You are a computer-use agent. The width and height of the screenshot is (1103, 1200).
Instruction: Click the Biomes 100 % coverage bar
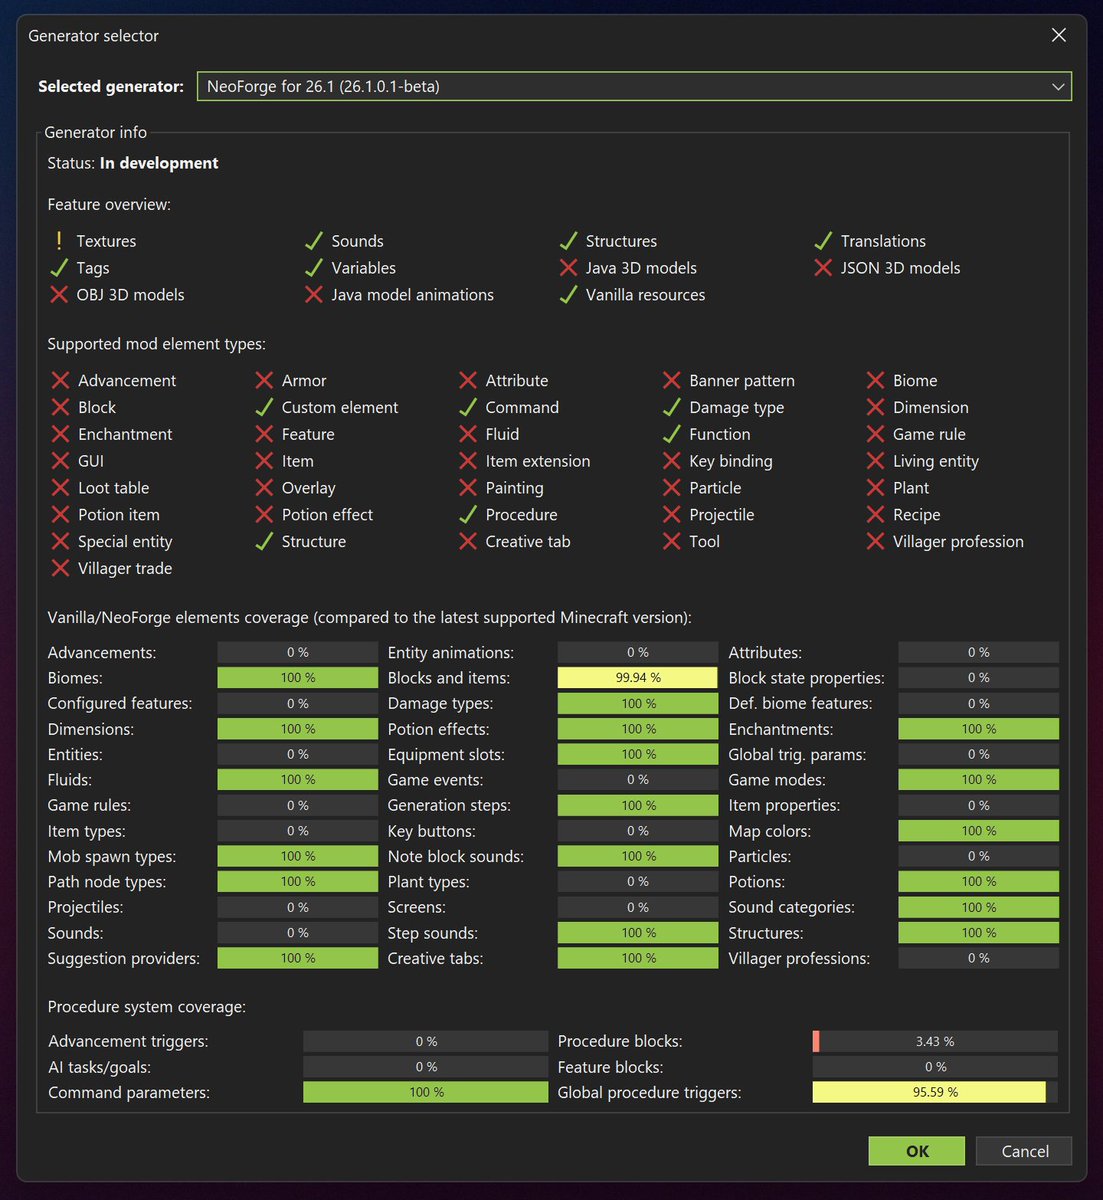point(298,678)
